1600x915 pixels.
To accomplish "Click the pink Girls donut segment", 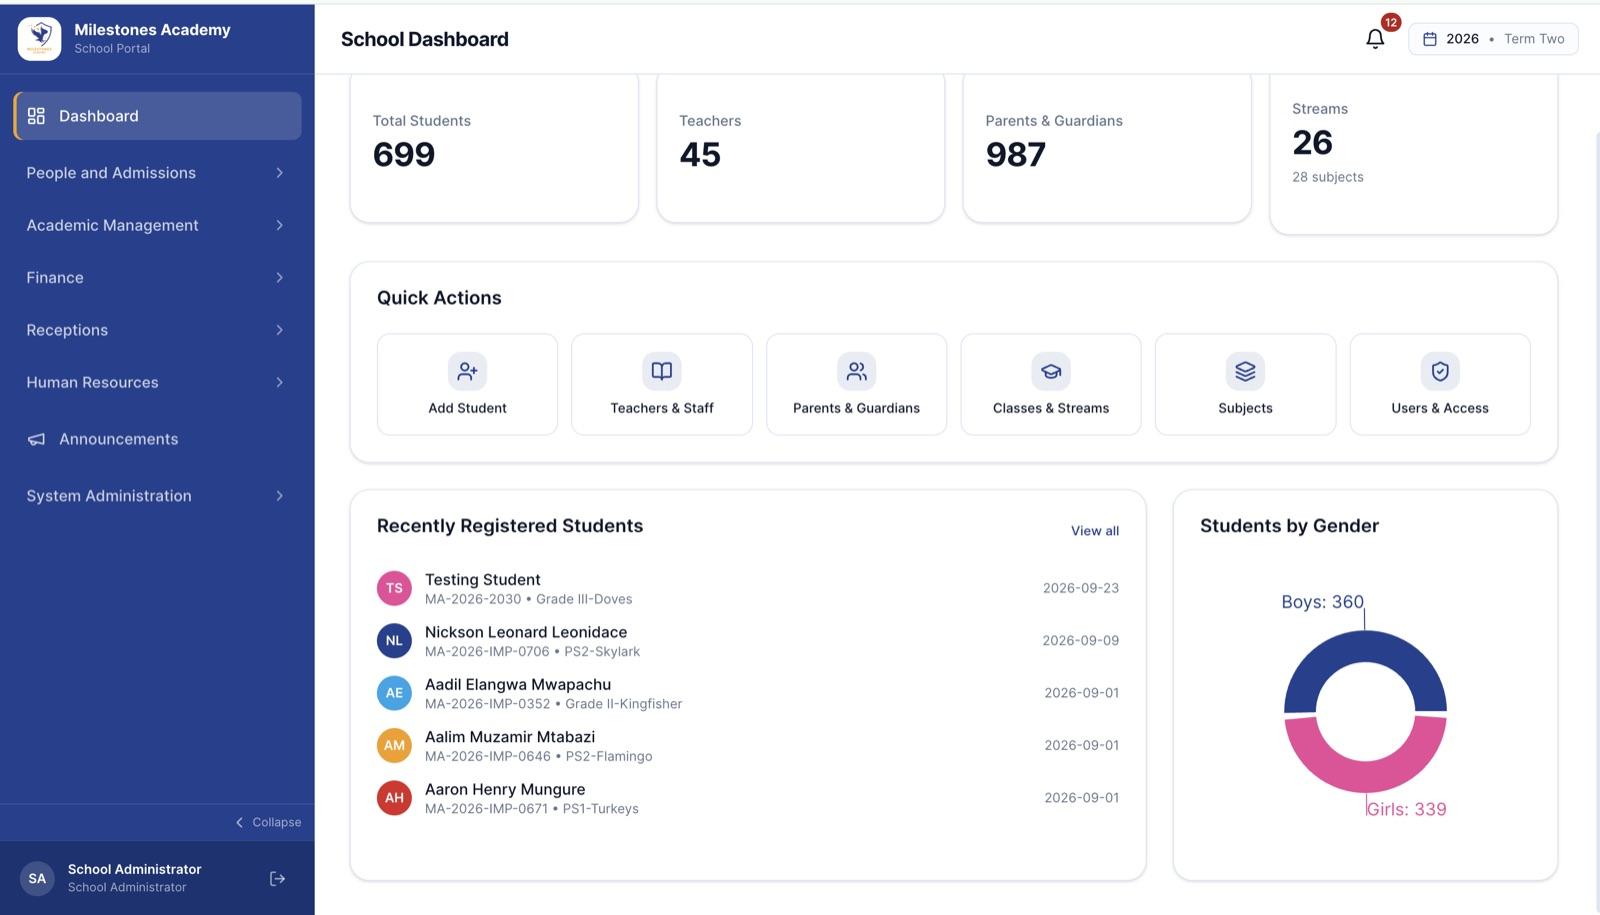I will [1365, 775].
